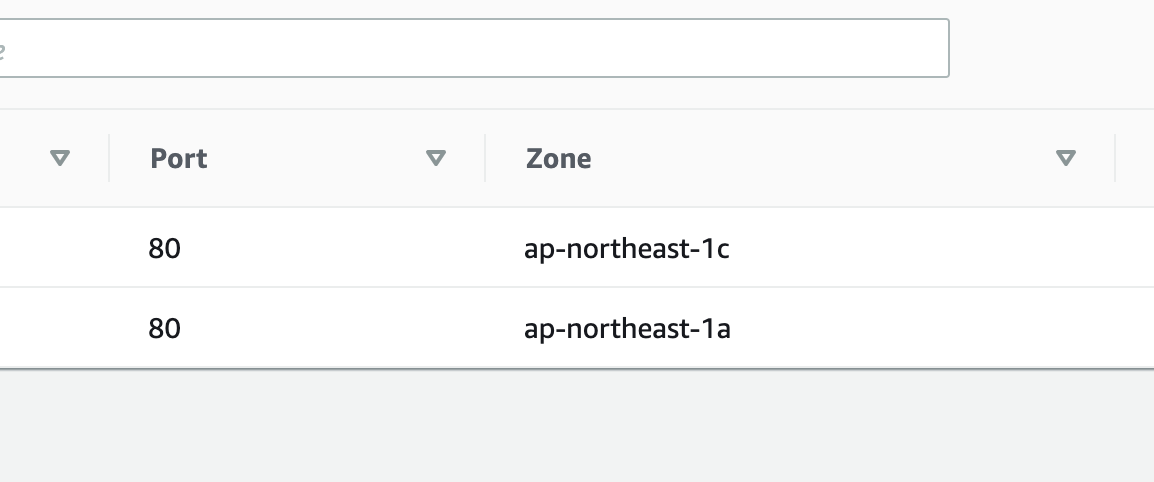Select the ap-northeast-1c zone cell

pyautogui.click(x=626, y=249)
